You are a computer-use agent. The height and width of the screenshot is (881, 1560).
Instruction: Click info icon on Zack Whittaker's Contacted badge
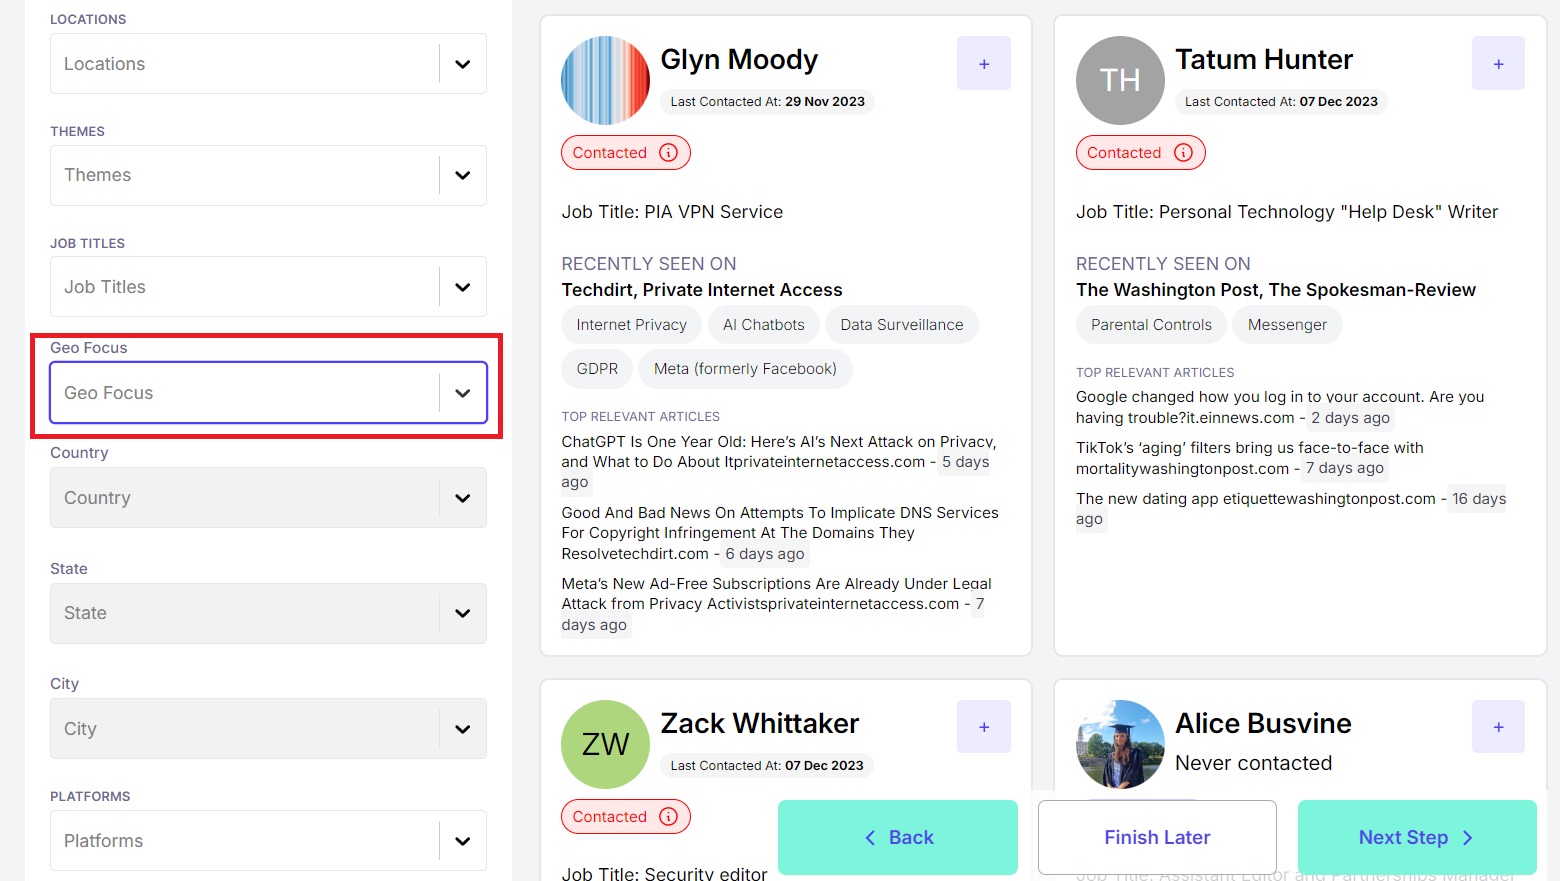(x=669, y=816)
